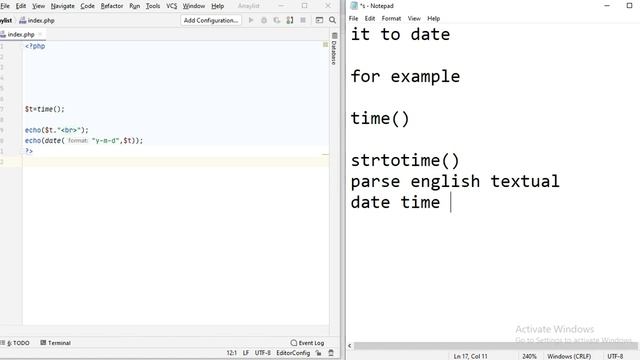Viewport: 640px width, 360px height.
Task: Click the LF line separator selector
Action: [246, 353]
